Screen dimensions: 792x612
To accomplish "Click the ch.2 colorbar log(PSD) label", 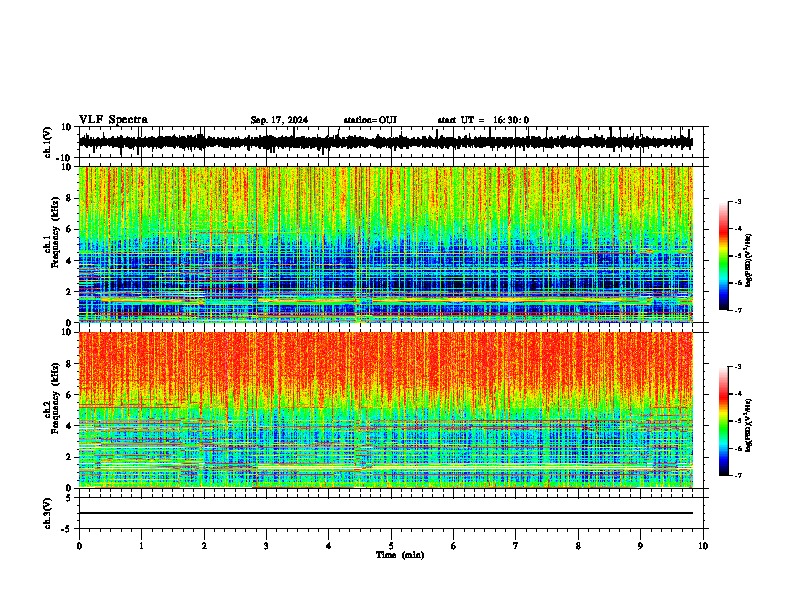I will click(x=748, y=425).
